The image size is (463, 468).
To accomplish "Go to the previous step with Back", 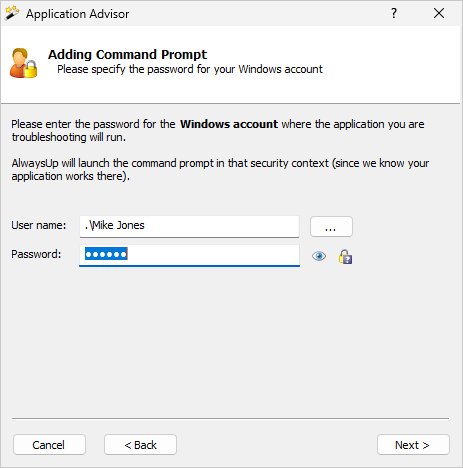I will pyautogui.click(x=140, y=445).
